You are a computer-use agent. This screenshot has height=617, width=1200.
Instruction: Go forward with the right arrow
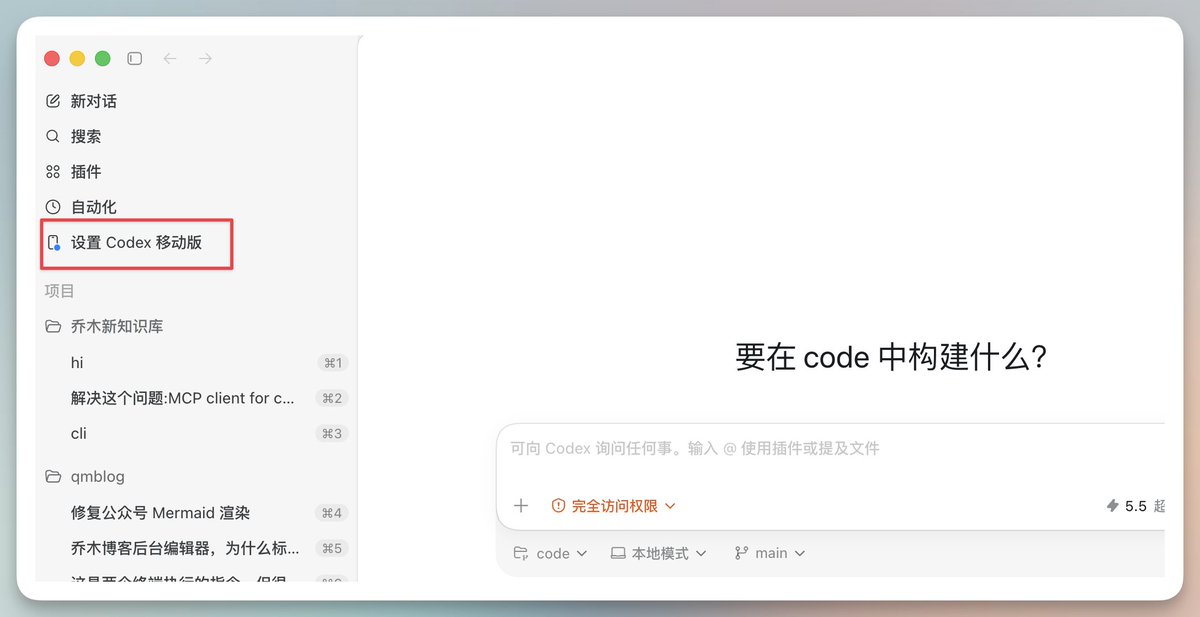pyautogui.click(x=205, y=59)
